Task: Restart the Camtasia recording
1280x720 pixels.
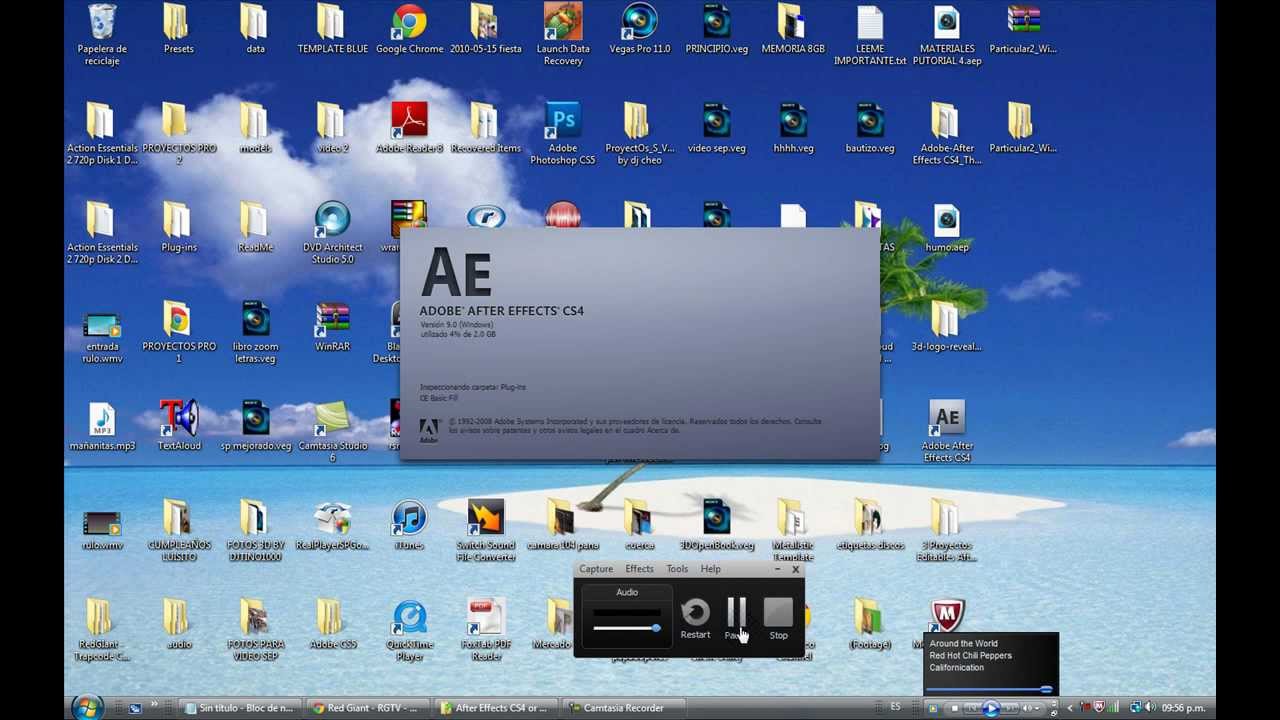Action: 695,618
